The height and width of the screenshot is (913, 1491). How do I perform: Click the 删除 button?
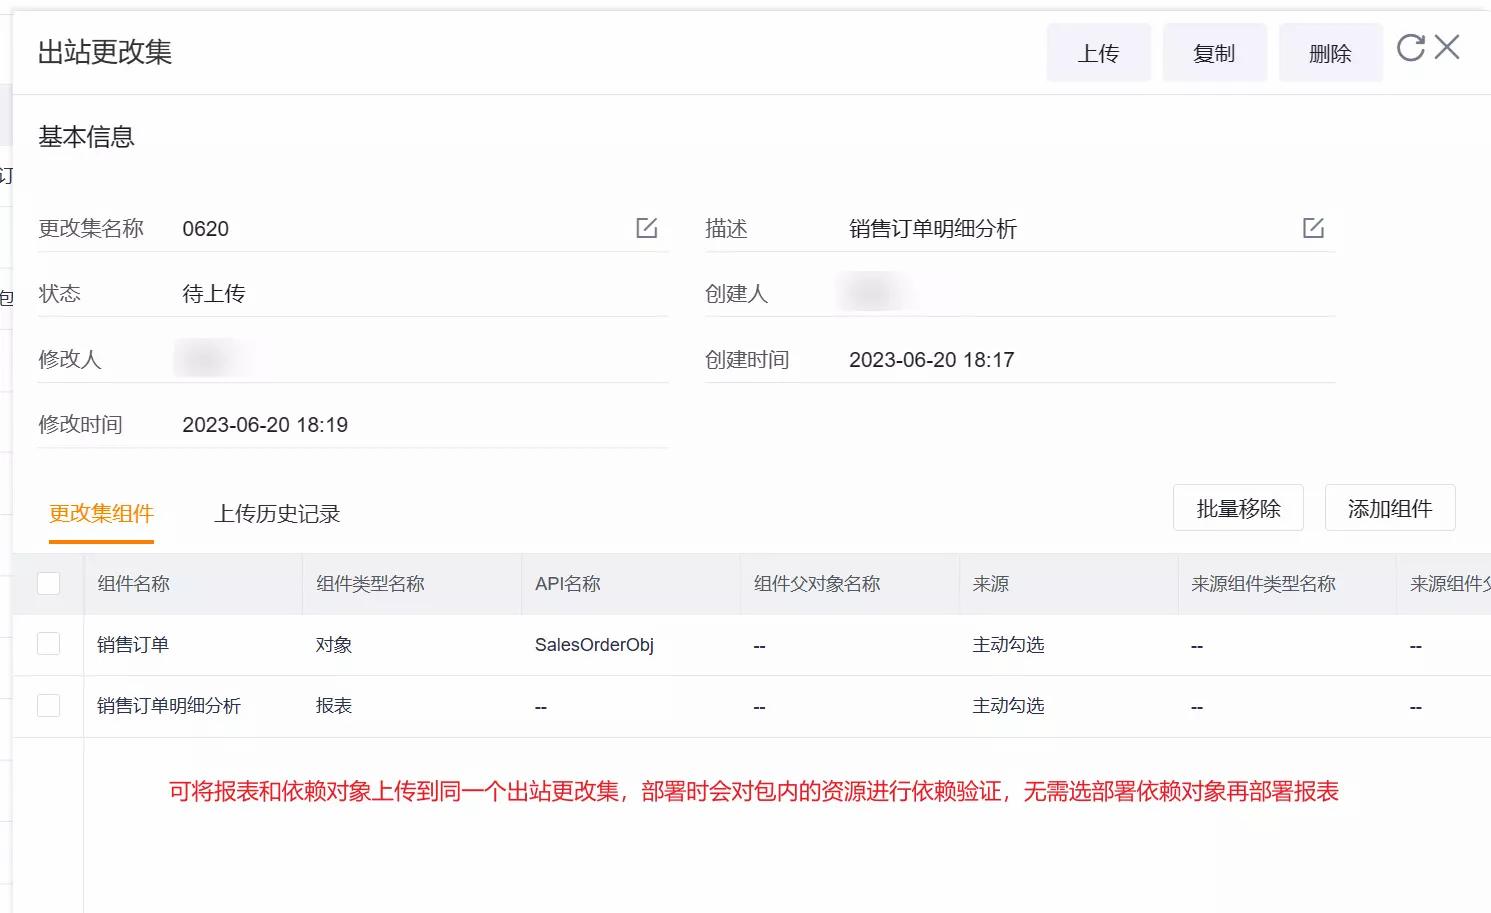[1330, 53]
